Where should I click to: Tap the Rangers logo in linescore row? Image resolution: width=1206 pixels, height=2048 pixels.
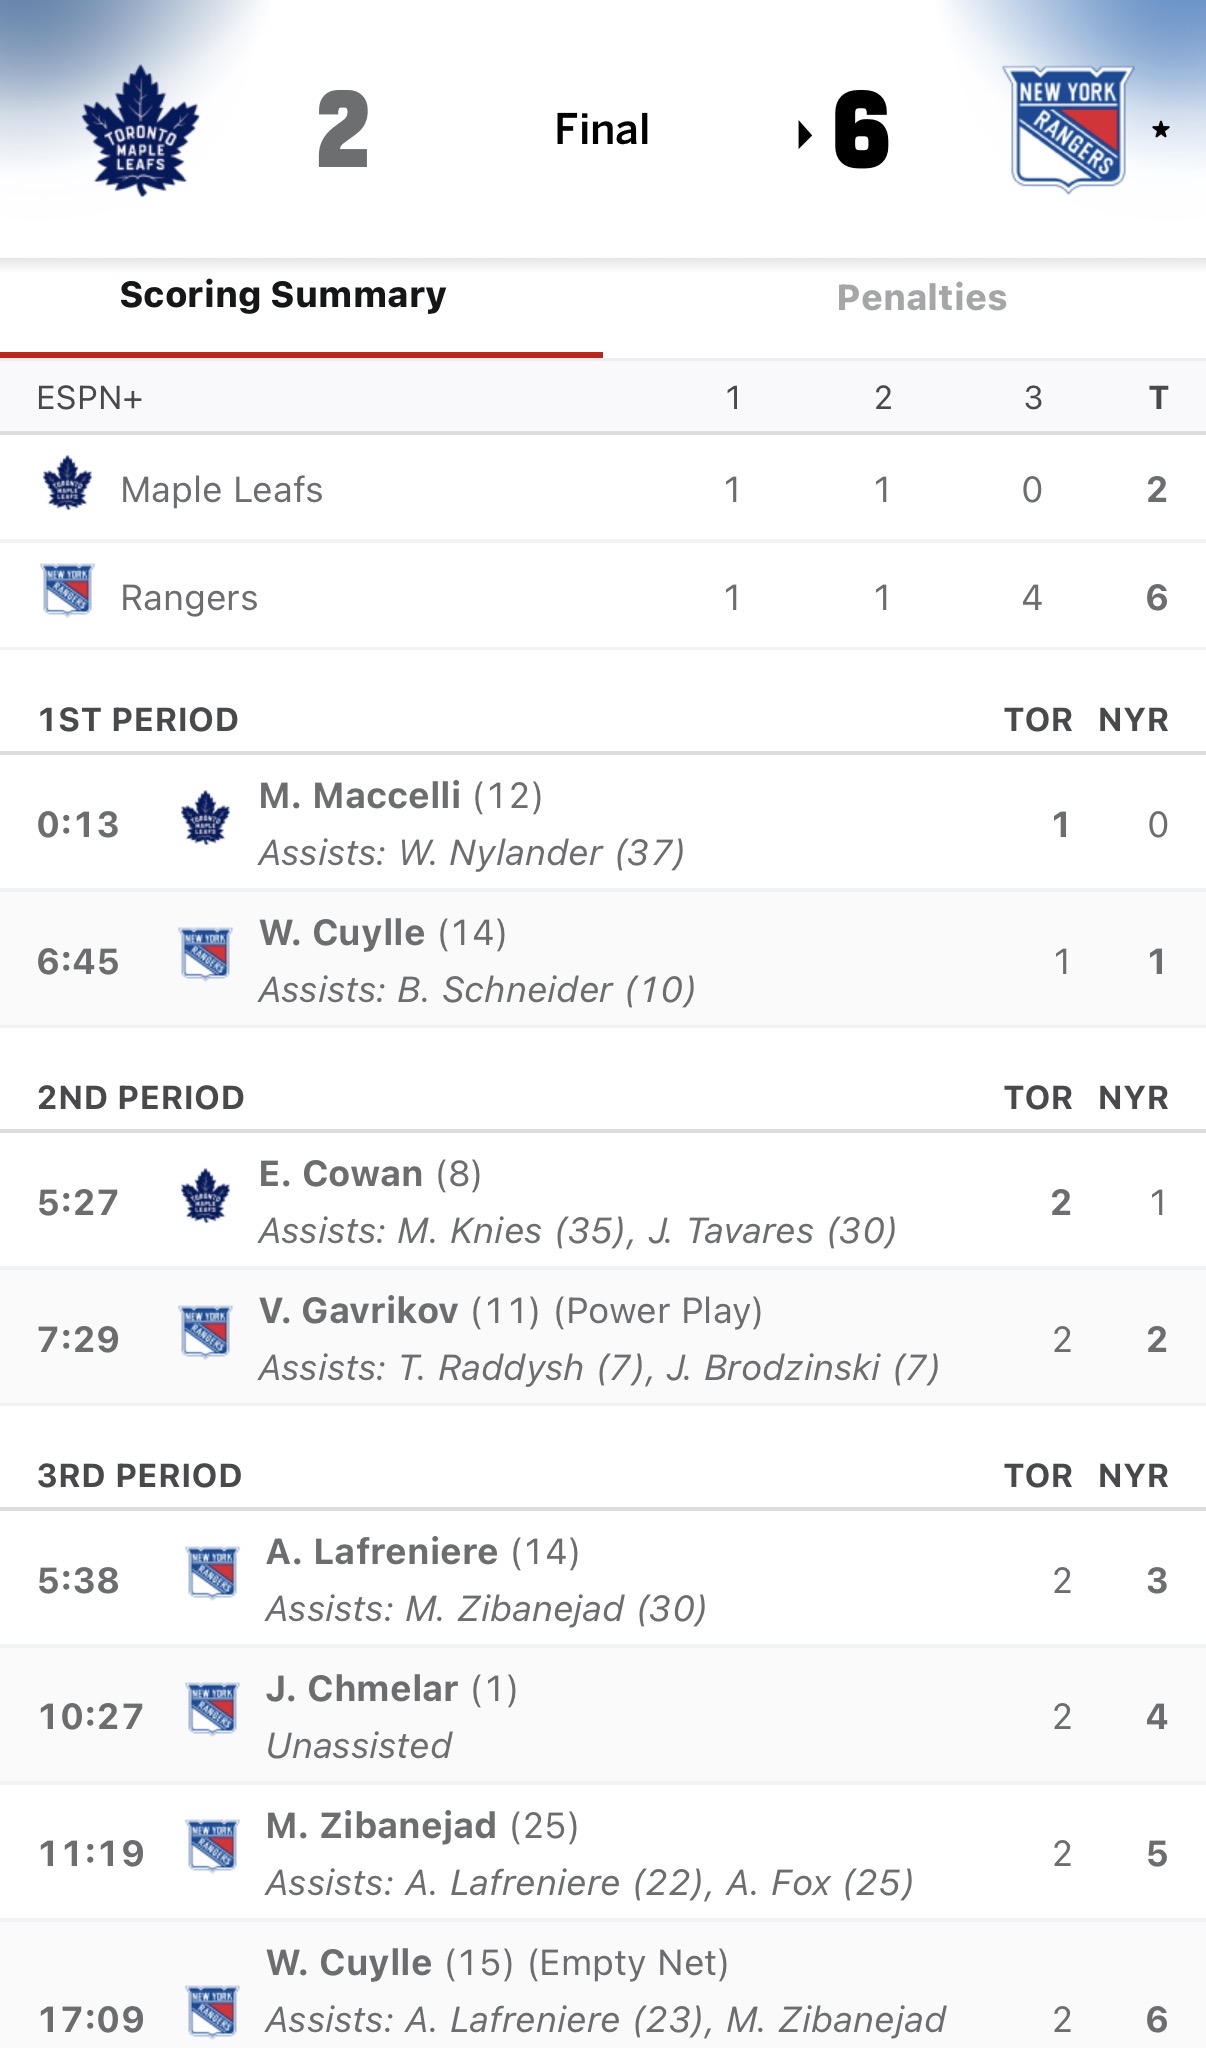pyautogui.click(x=68, y=590)
